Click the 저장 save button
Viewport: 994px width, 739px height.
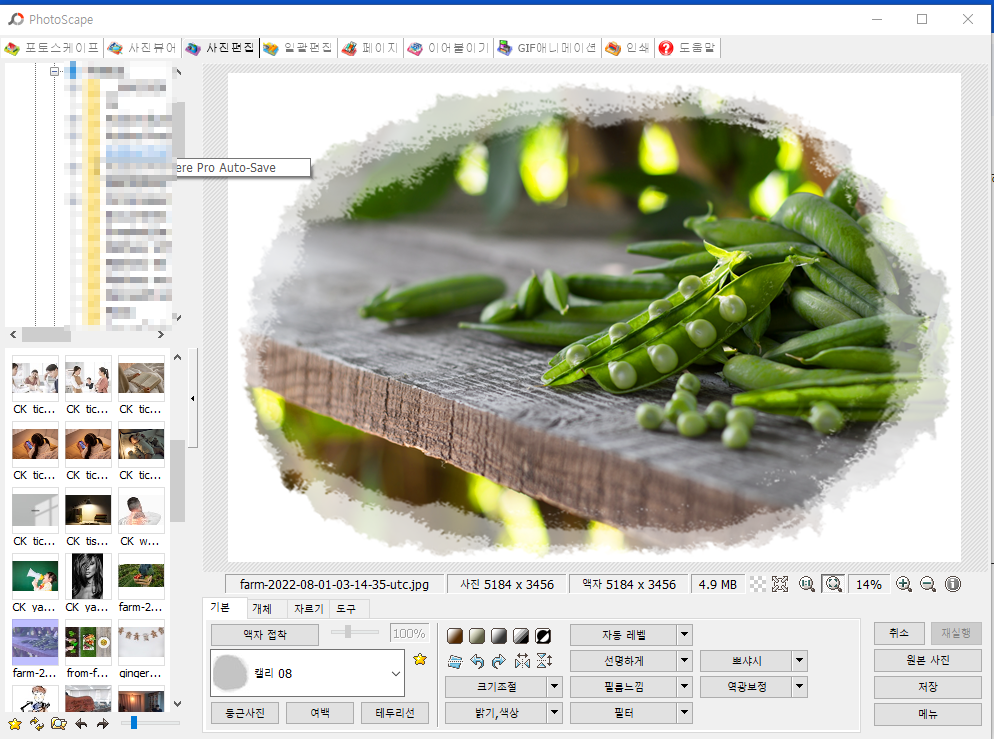point(927,687)
